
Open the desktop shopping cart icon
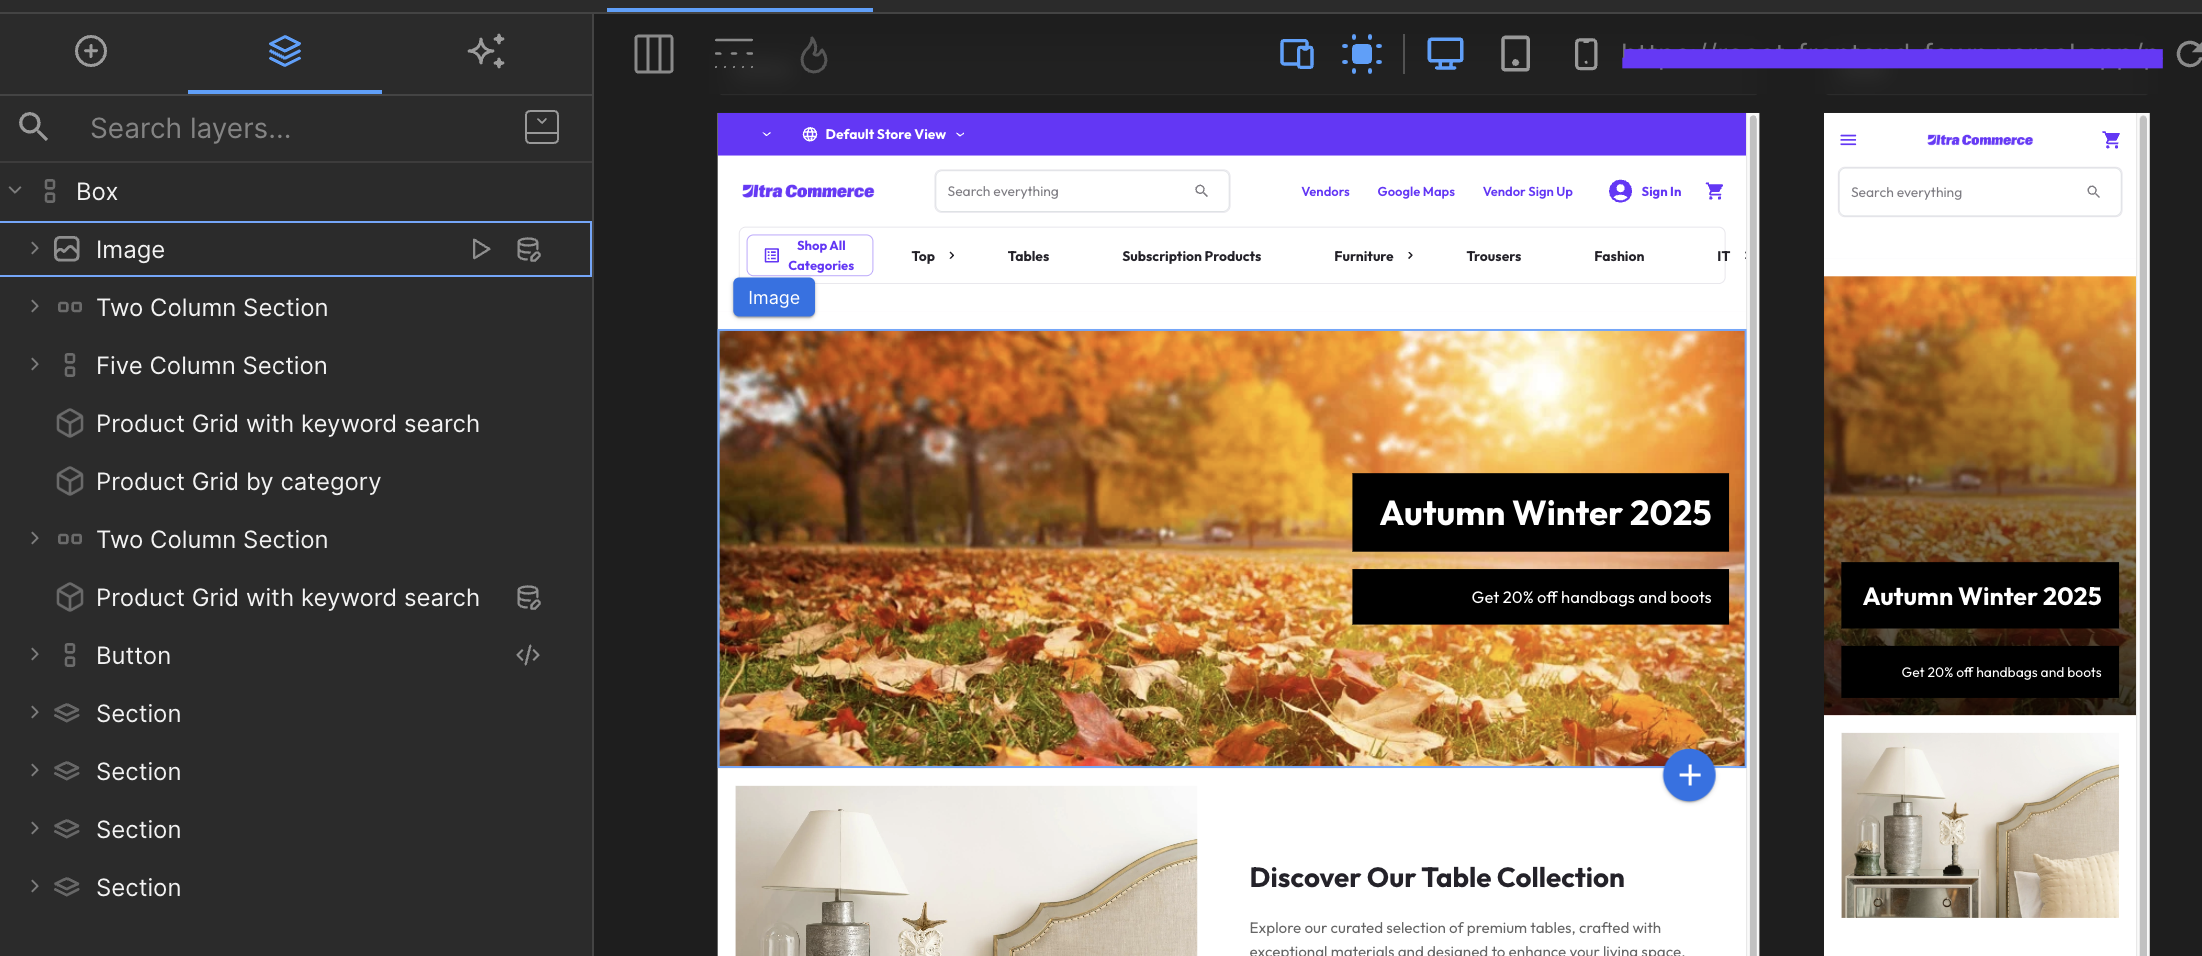(x=1714, y=191)
